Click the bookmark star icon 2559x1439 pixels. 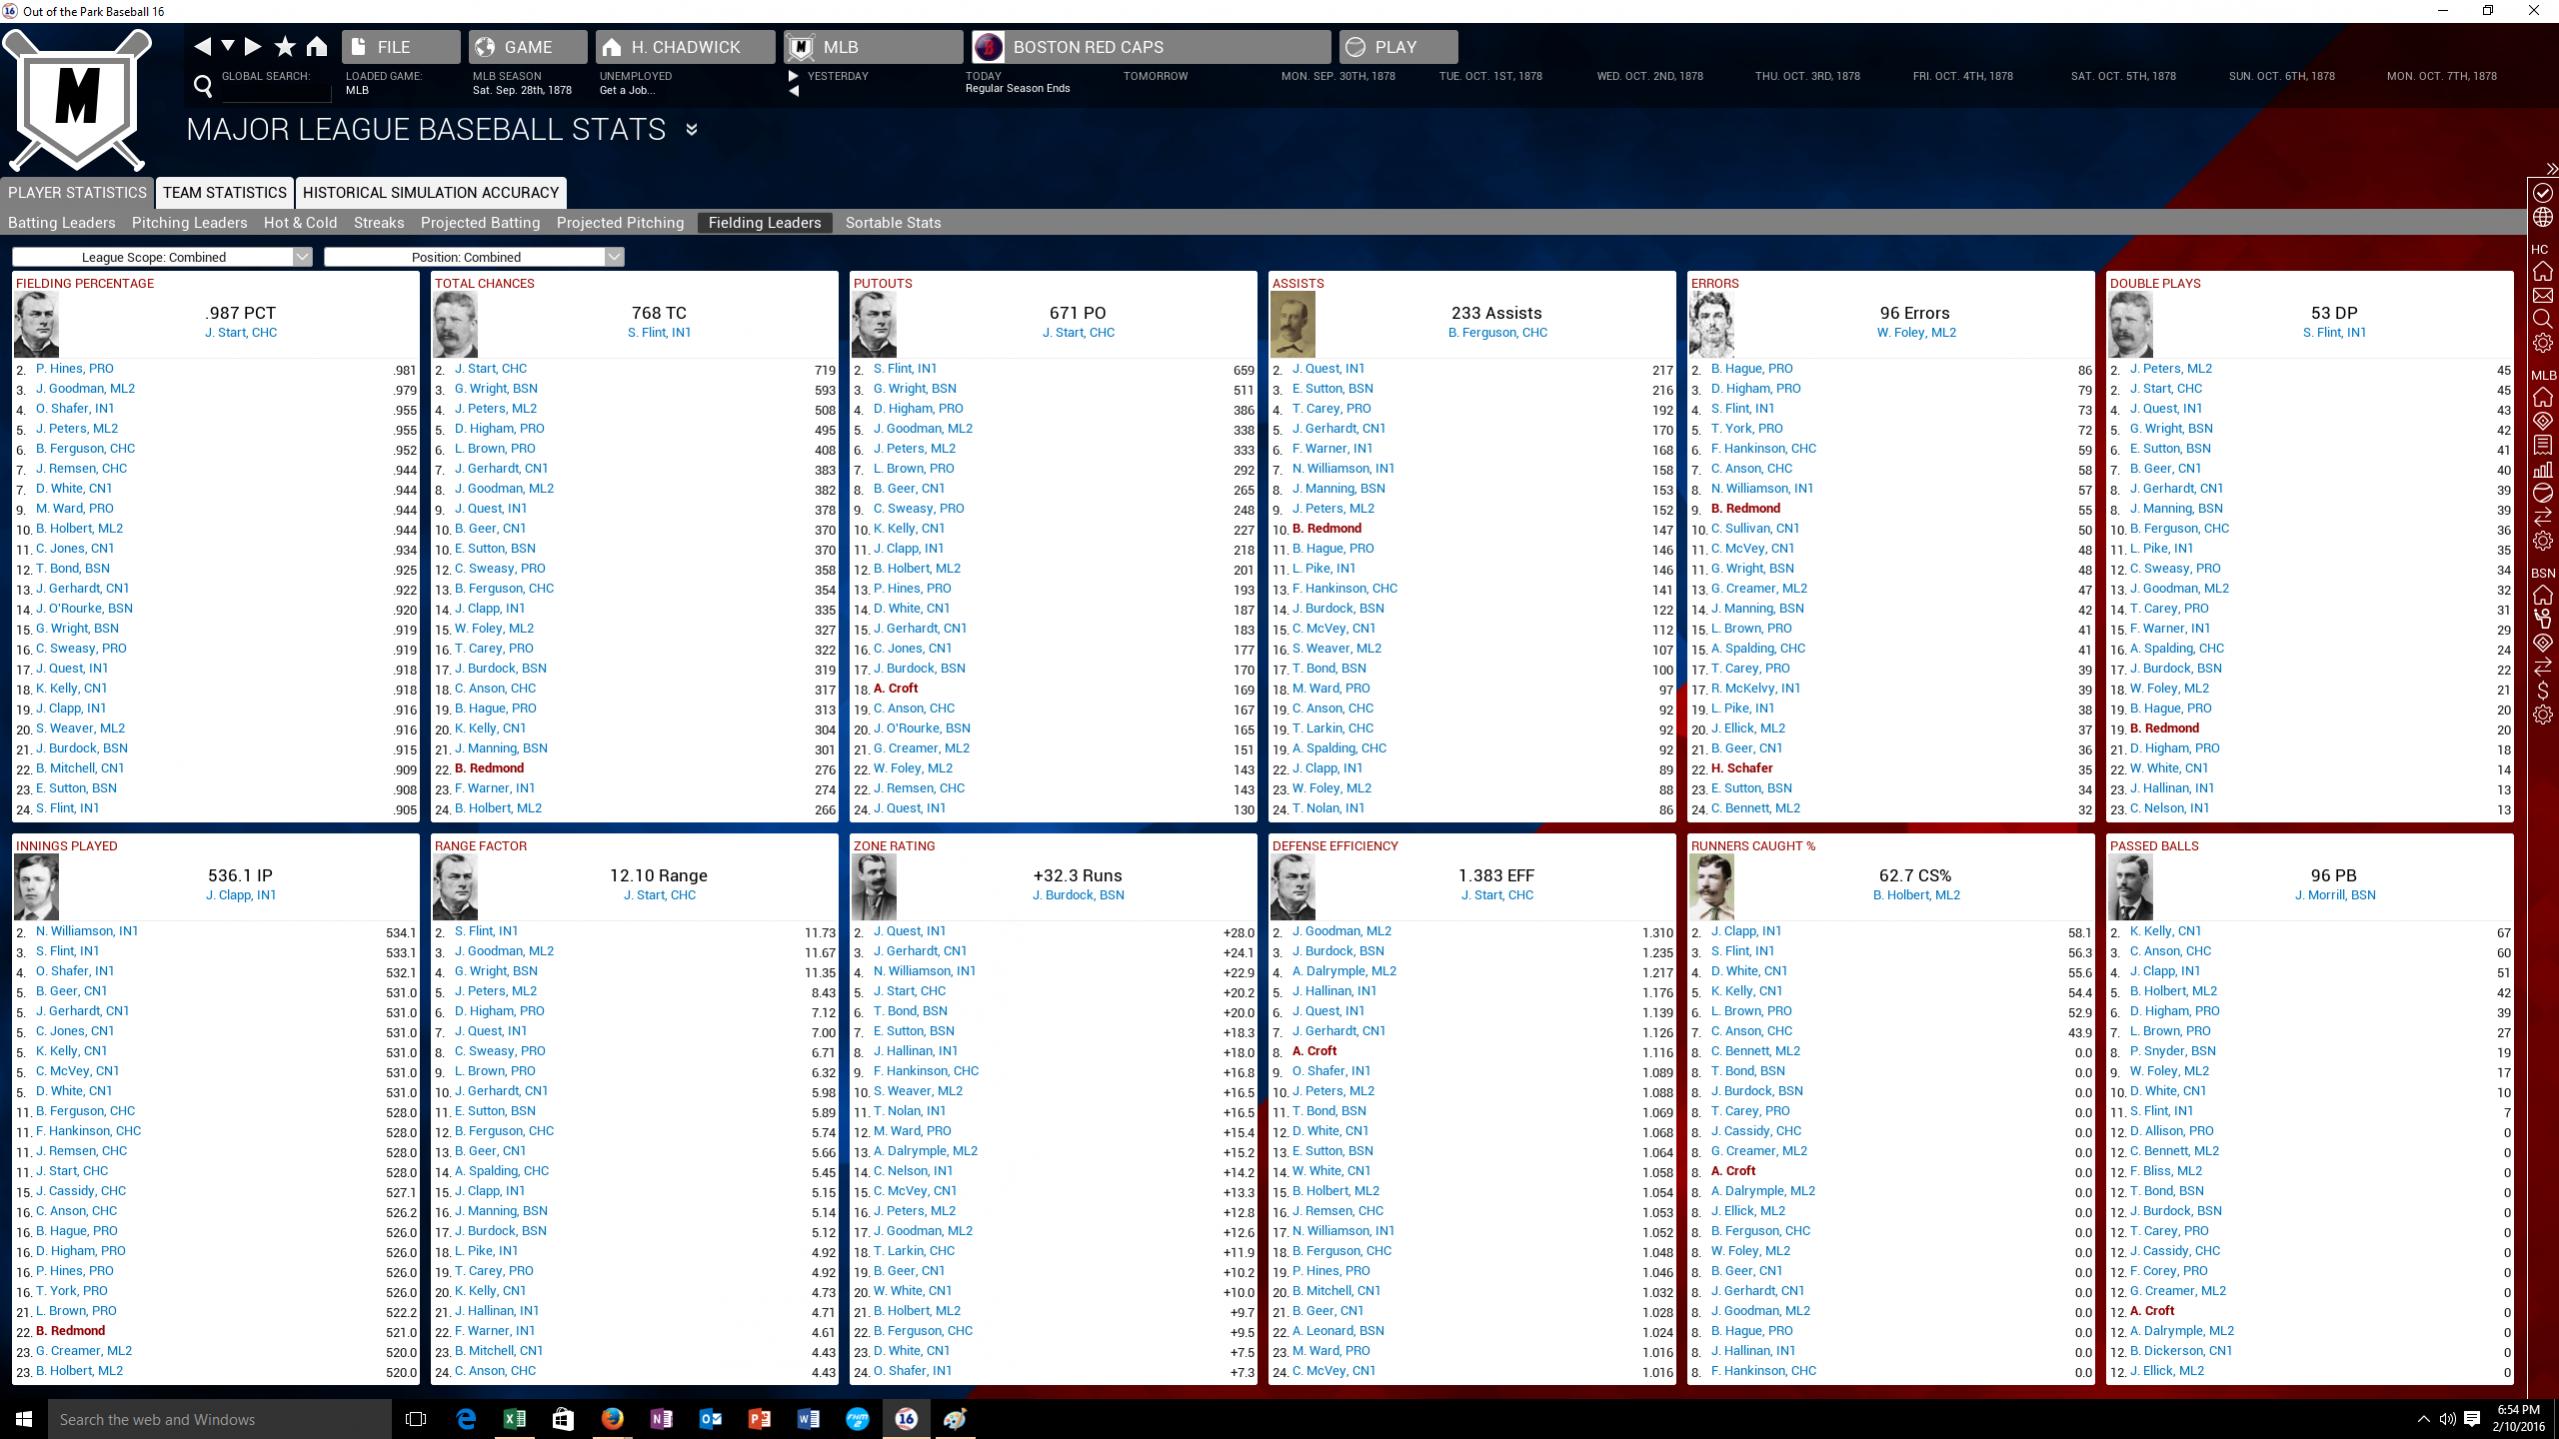[285, 46]
